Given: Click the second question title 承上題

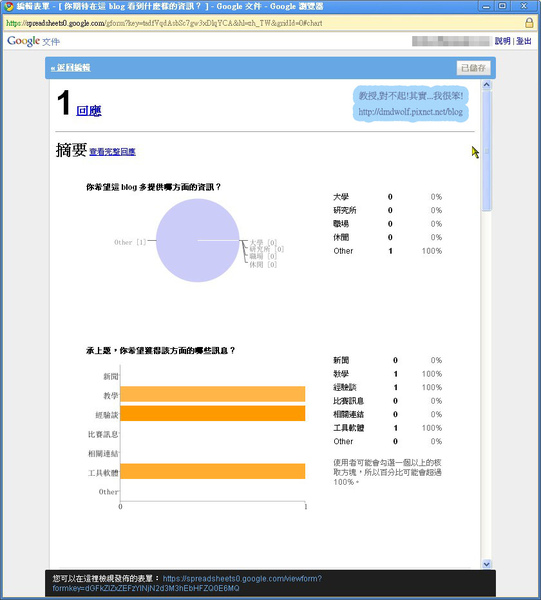Looking at the screenshot, I should 160,351.
